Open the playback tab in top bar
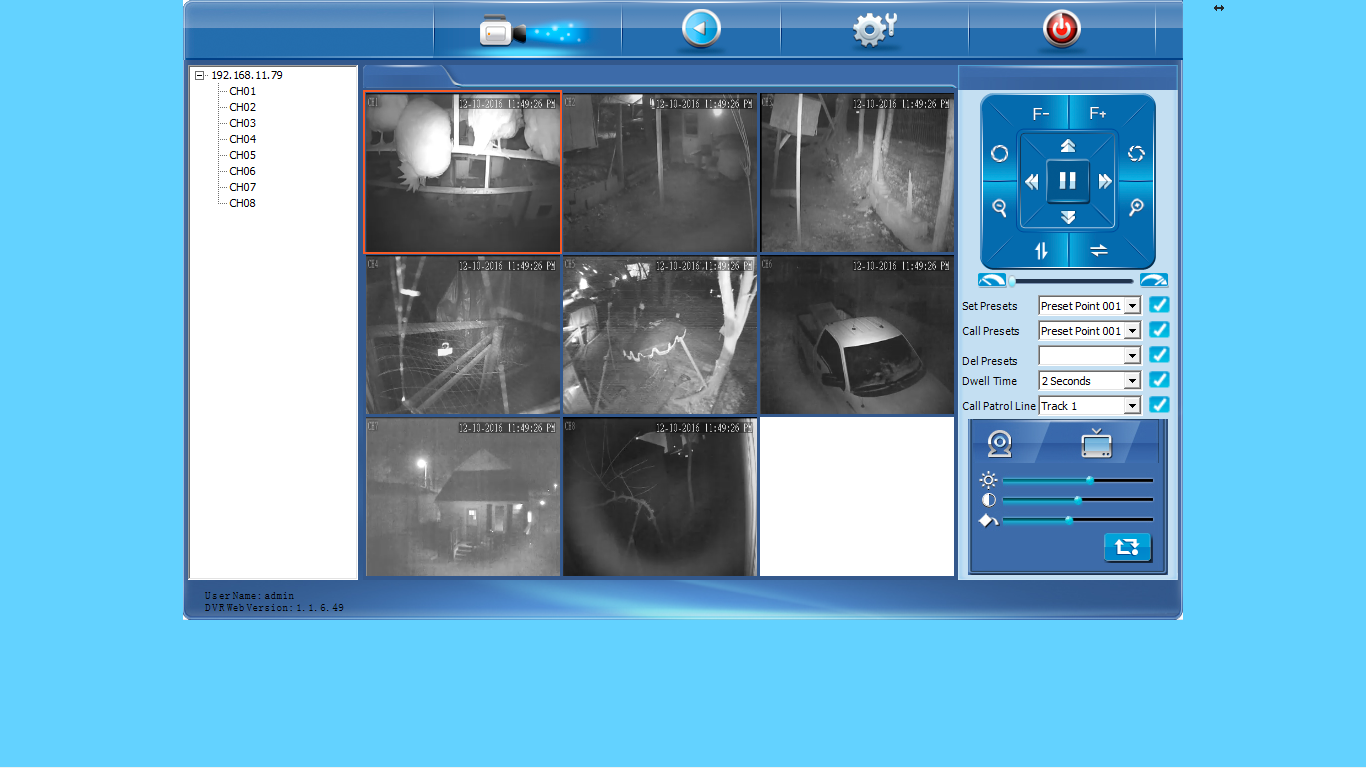The width and height of the screenshot is (1366, 768). 700,30
